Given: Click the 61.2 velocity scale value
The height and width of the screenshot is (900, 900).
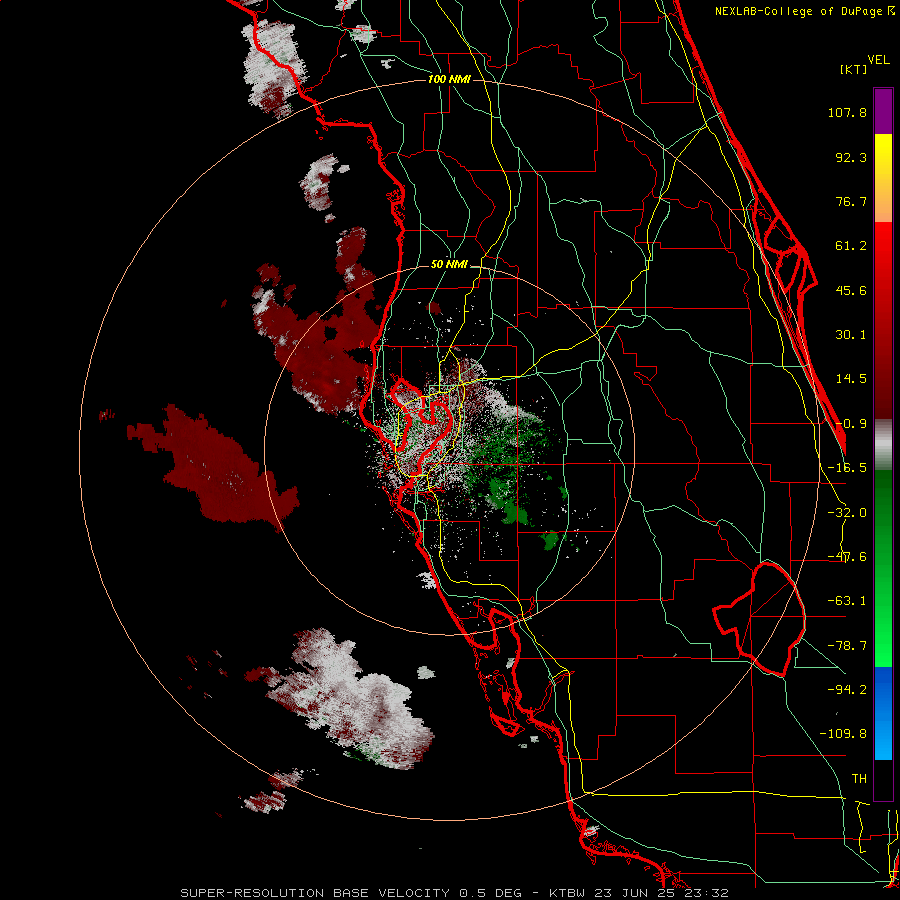Looking at the screenshot, I should (x=851, y=246).
